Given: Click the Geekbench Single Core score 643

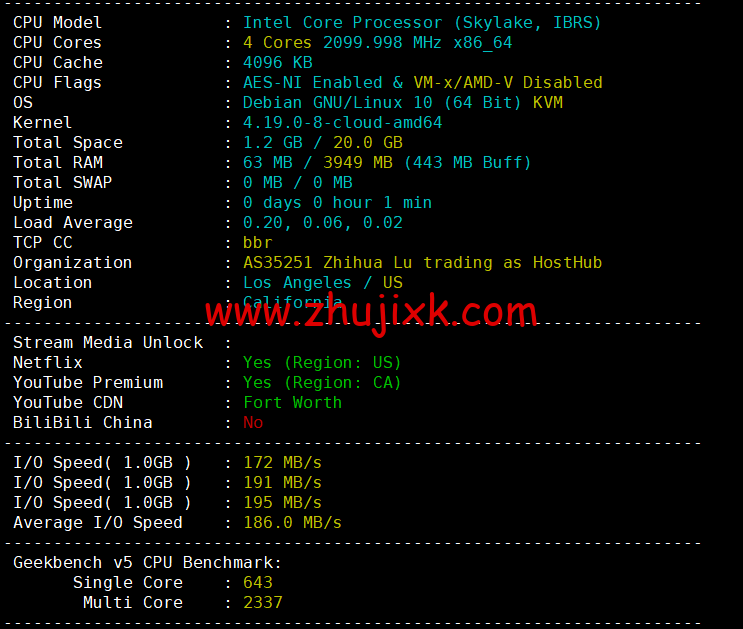Looking at the screenshot, I should point(258,582).
